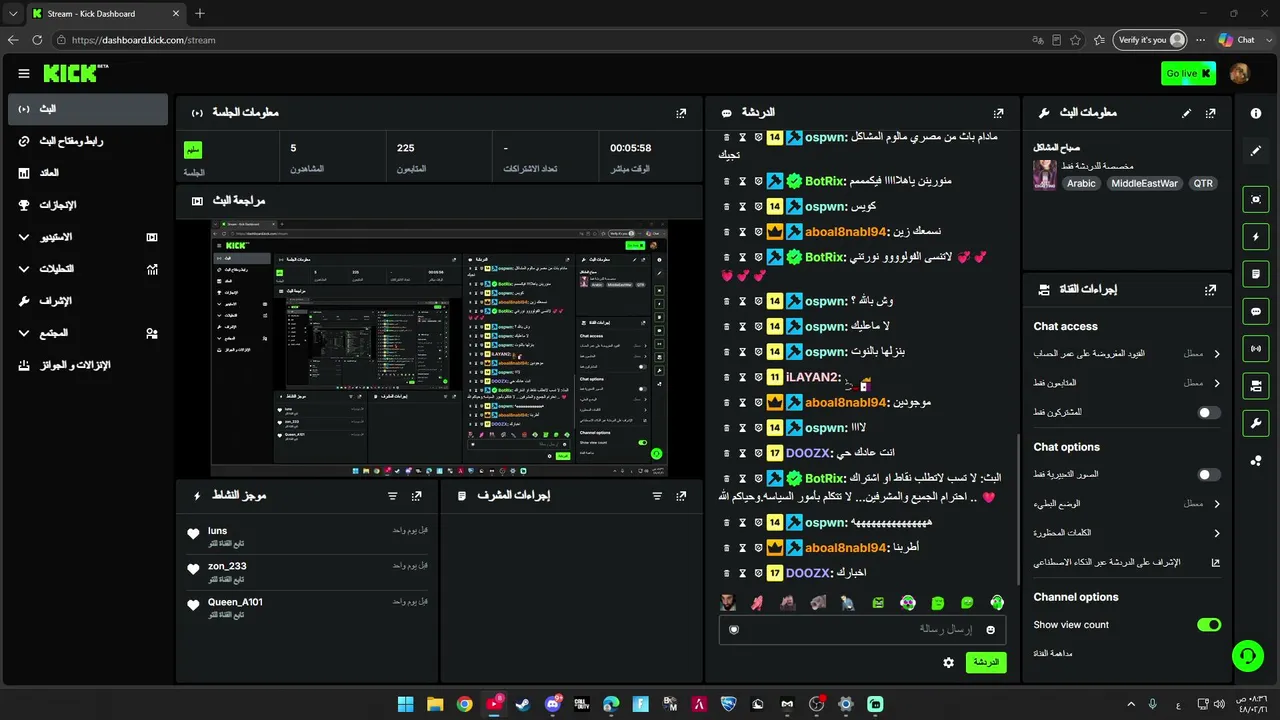Screen dimensions: 1280x720
Task: Click the three-dots cluster icon in right toolbar
Action: (x=1256, y=461)
